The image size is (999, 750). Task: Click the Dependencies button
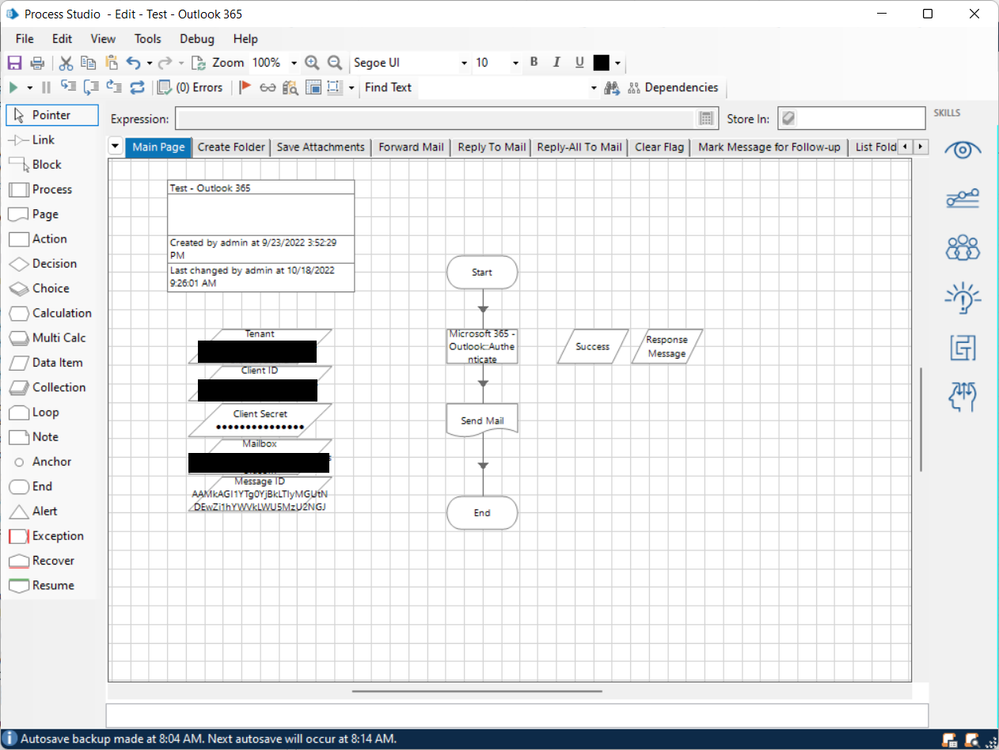coord(672,88)
